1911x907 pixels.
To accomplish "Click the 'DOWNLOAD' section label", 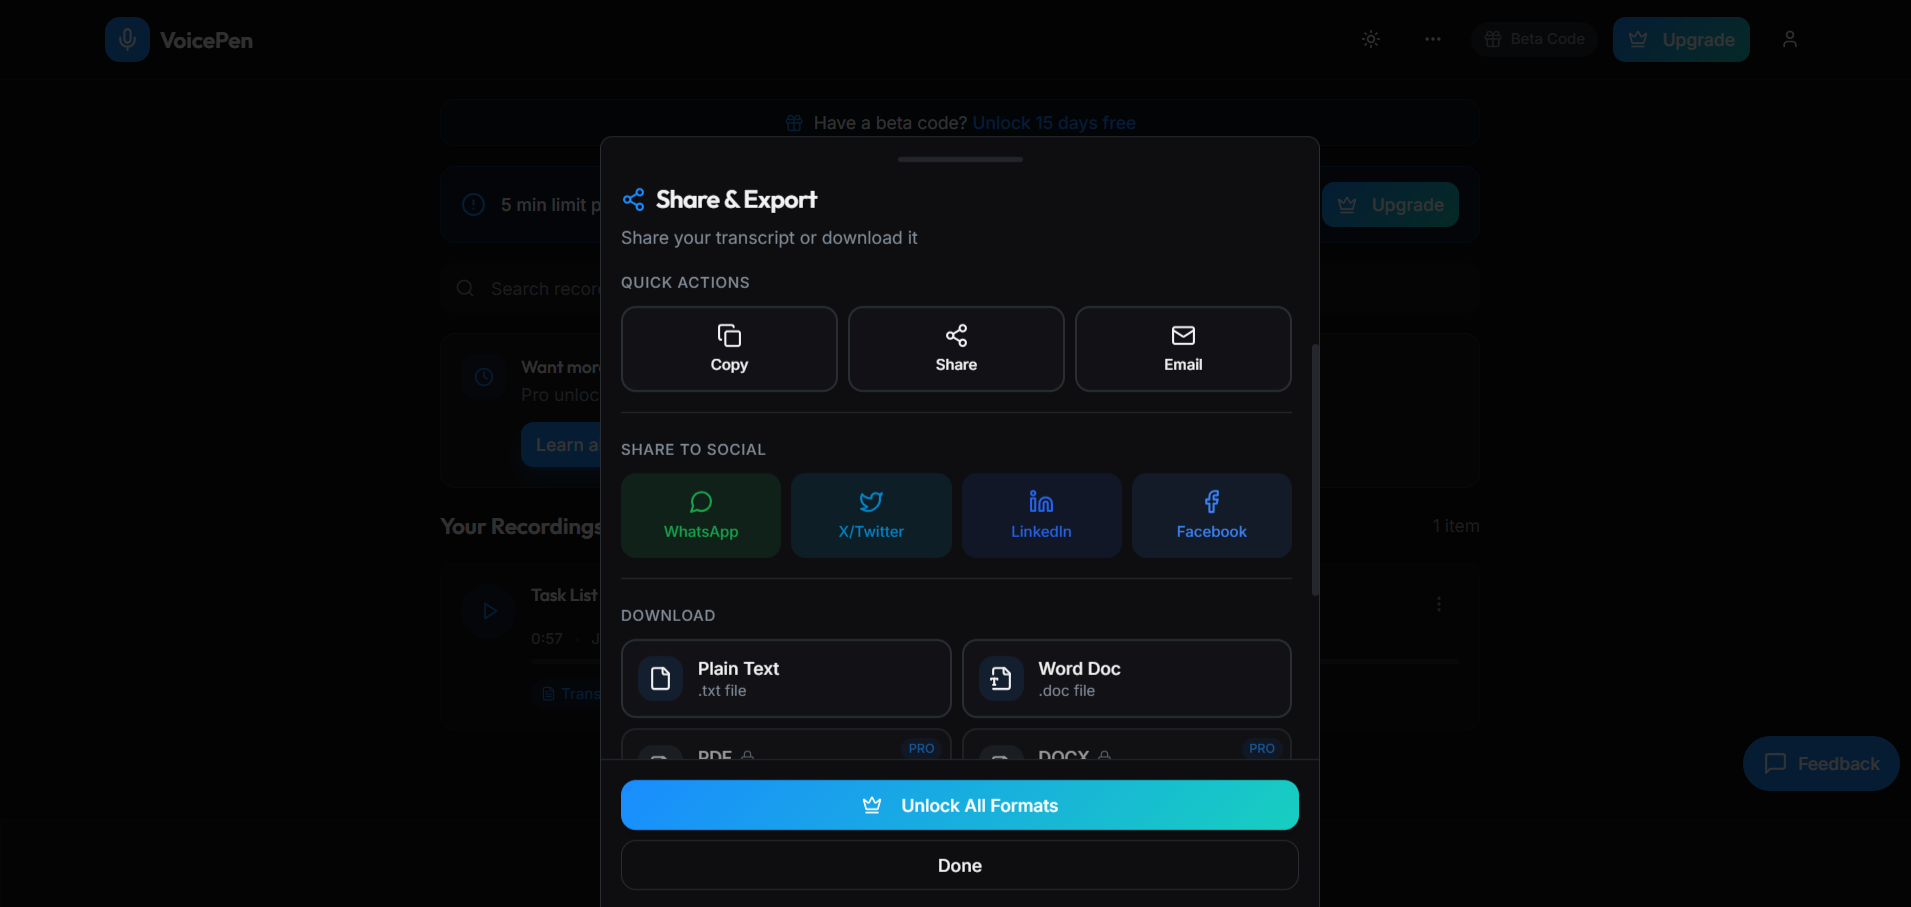I will [x=668, y=616].
